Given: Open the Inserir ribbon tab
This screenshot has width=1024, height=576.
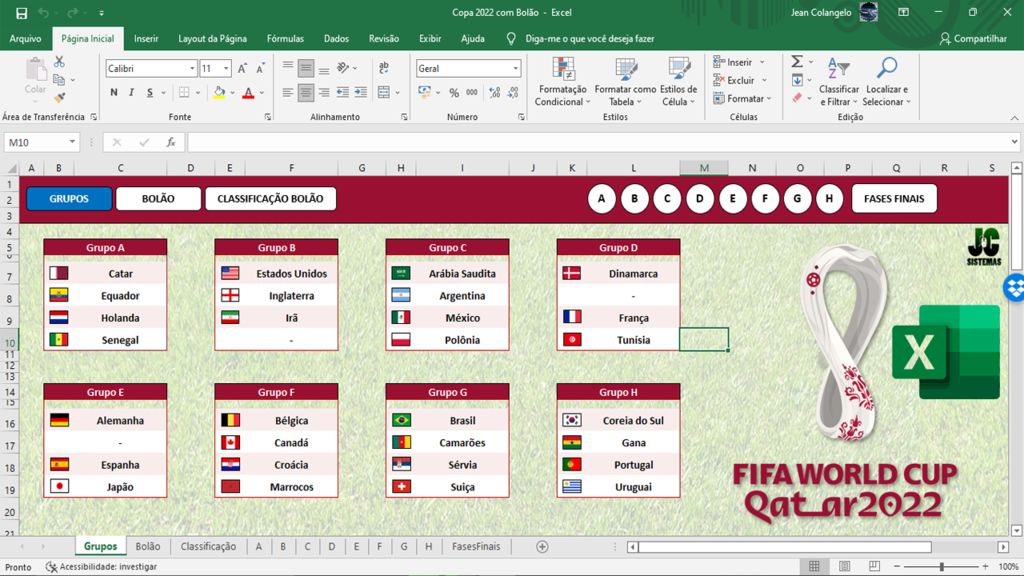Looking at the screenshot, I should [146, 39].
